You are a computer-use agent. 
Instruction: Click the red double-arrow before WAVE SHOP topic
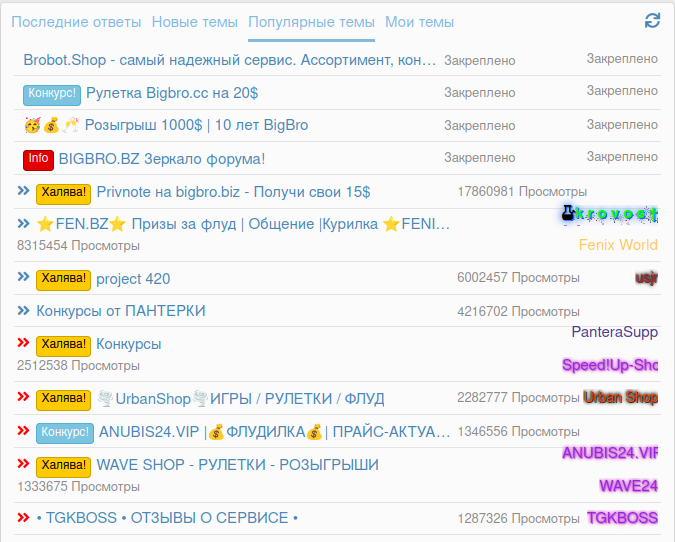tap(23, 464)
